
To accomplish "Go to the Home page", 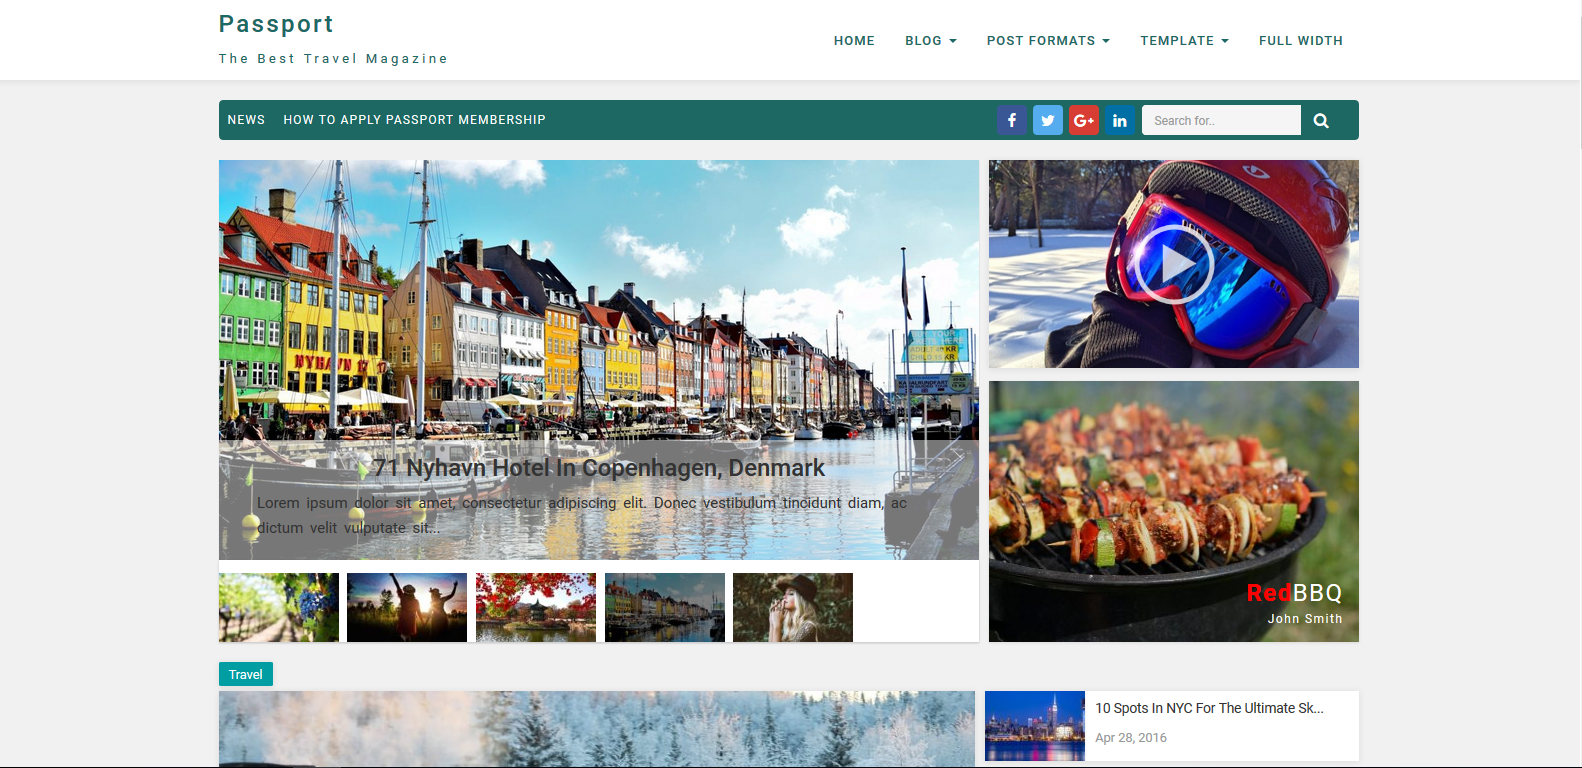I will pyautogui.click(x=854, y=41).
